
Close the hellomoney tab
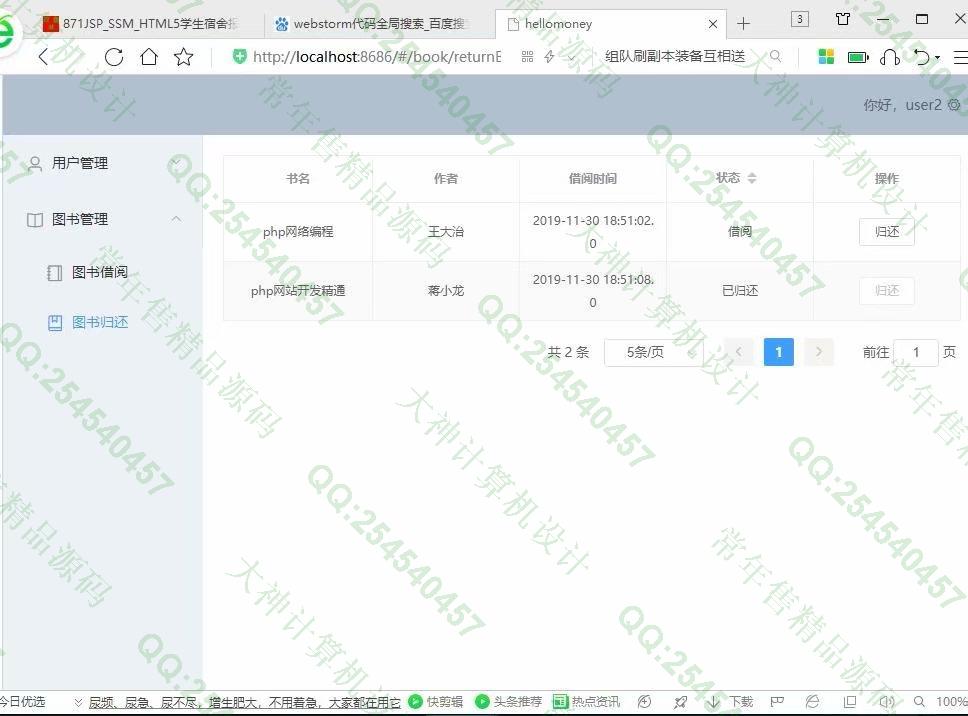pyautogui.click(x=713, y=24)
